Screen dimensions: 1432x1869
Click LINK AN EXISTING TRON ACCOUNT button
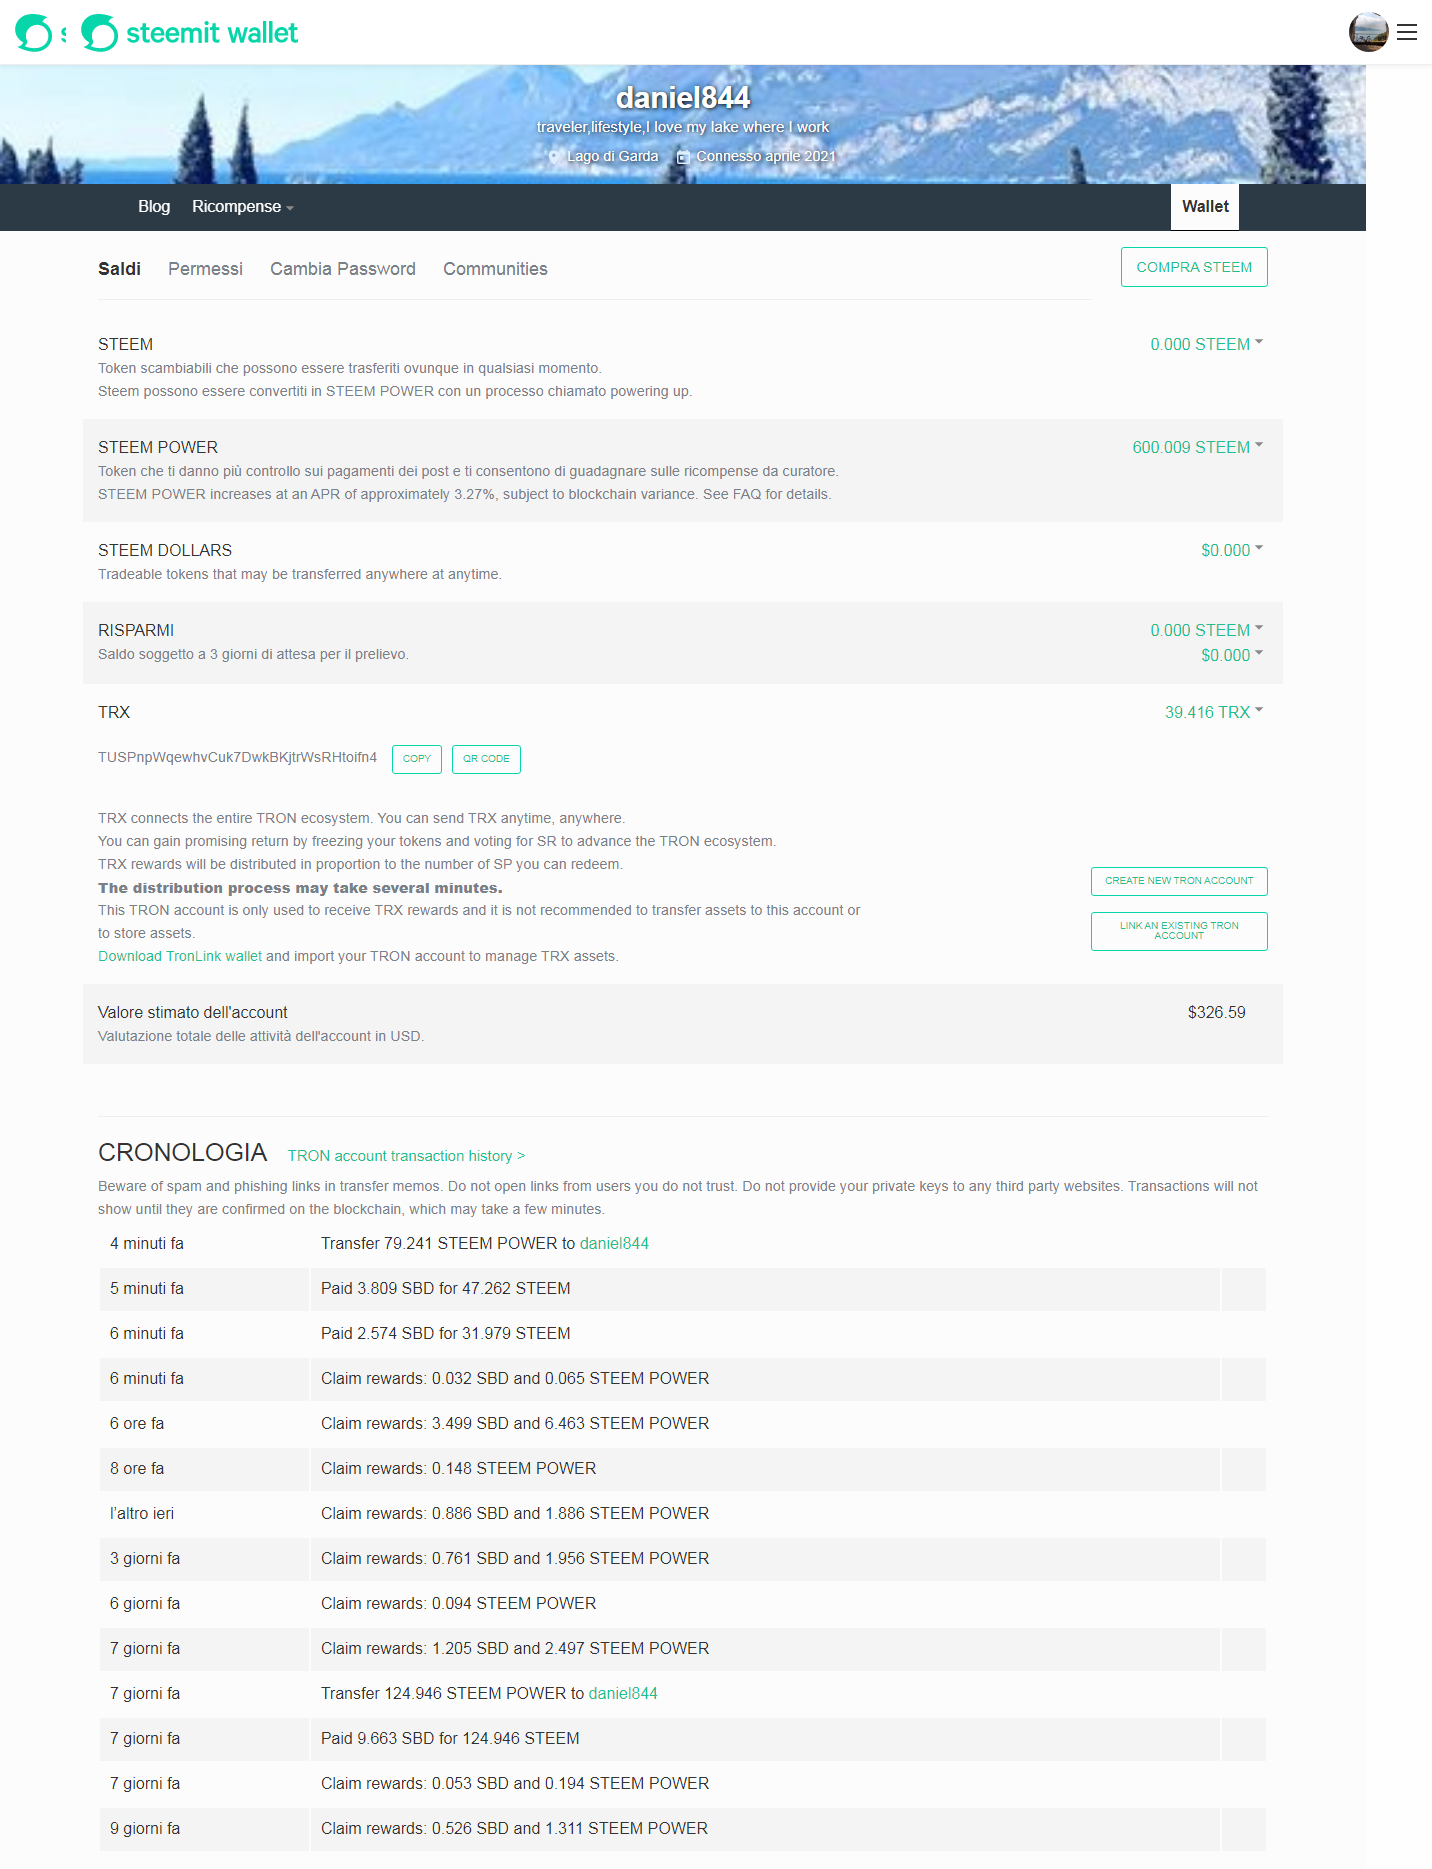click(1179, 931)
